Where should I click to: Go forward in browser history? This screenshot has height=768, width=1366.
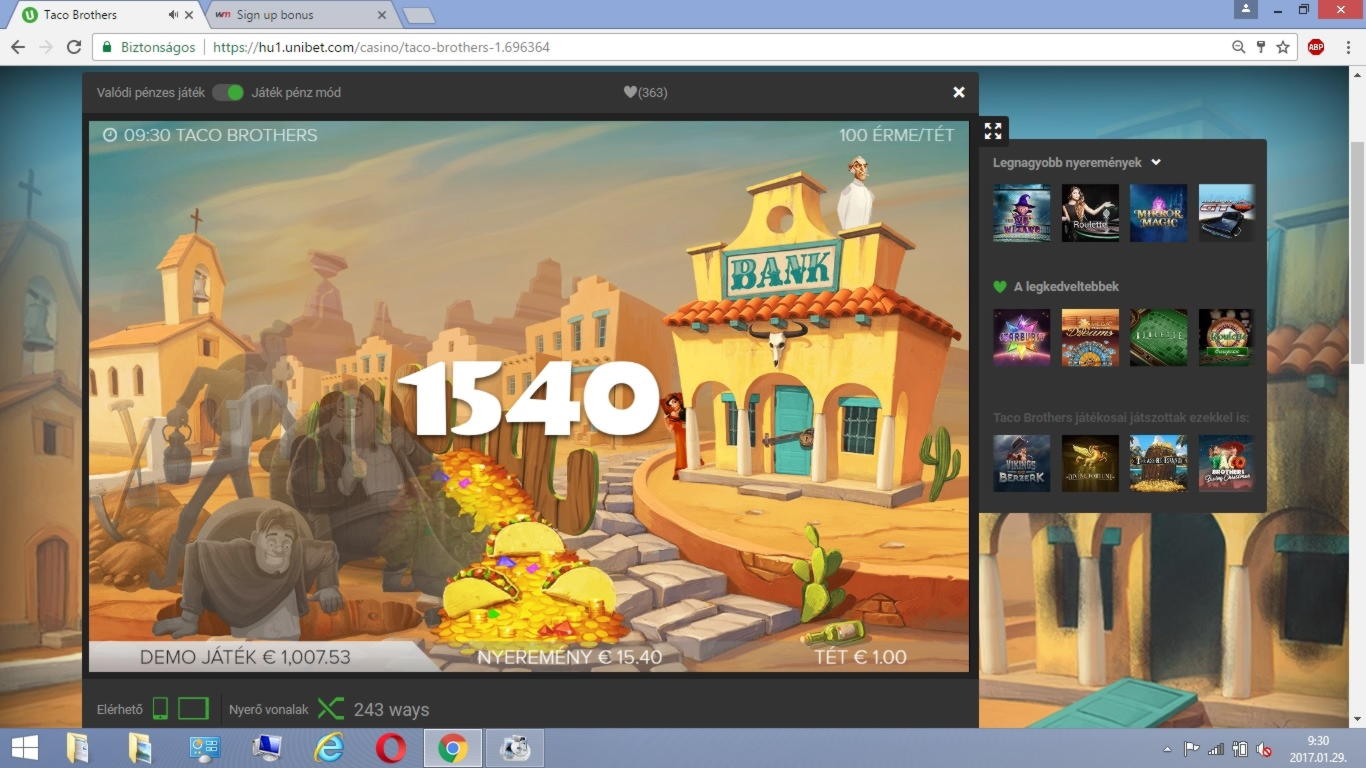tap(46, 47)
